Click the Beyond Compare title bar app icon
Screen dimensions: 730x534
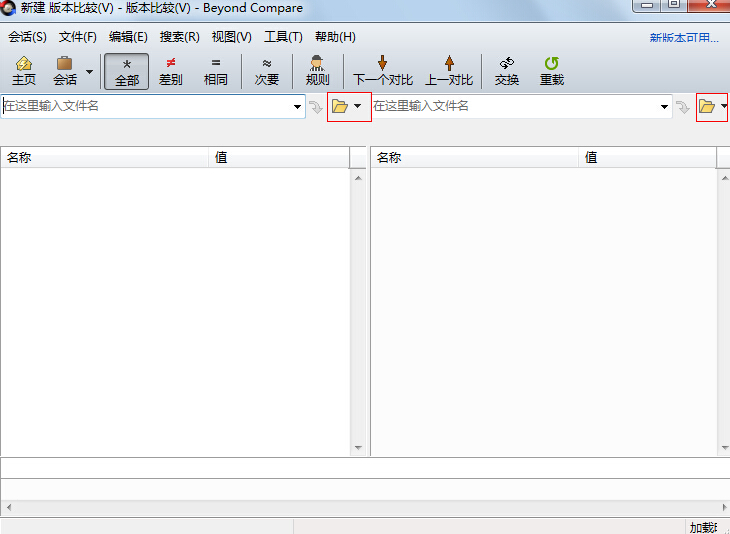(8, 7)
